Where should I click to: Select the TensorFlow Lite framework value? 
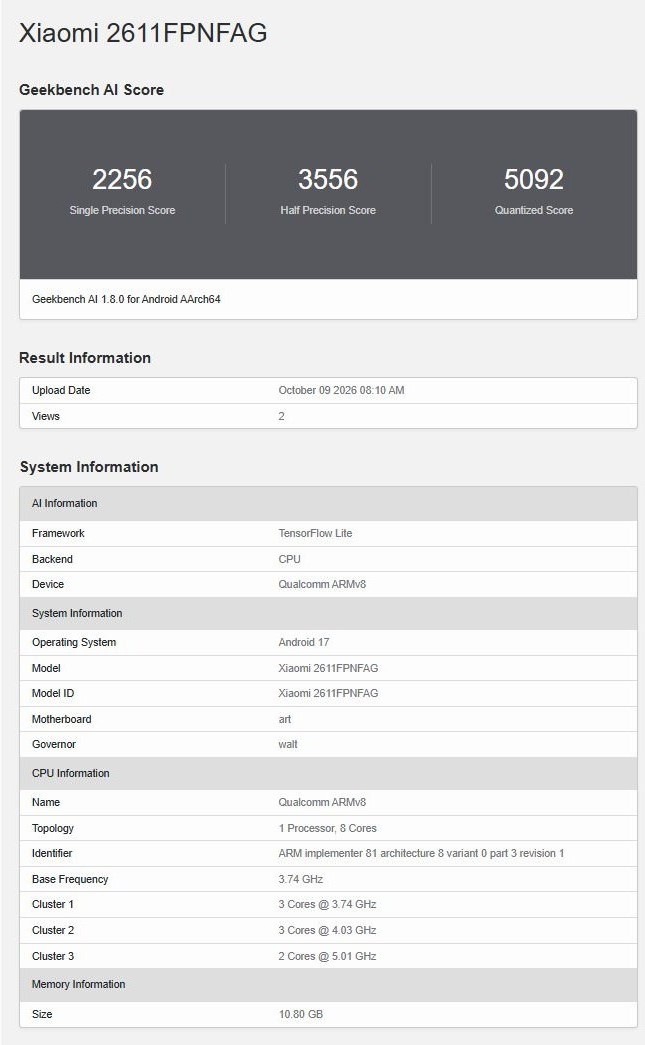[315, 533]
